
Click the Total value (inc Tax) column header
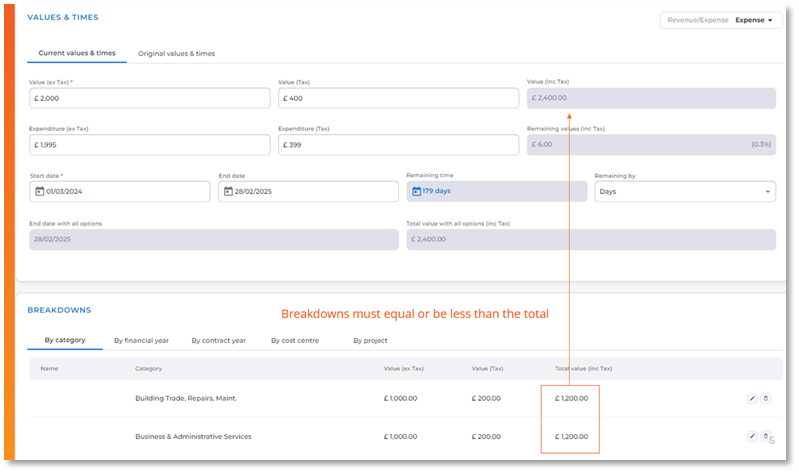583,369
